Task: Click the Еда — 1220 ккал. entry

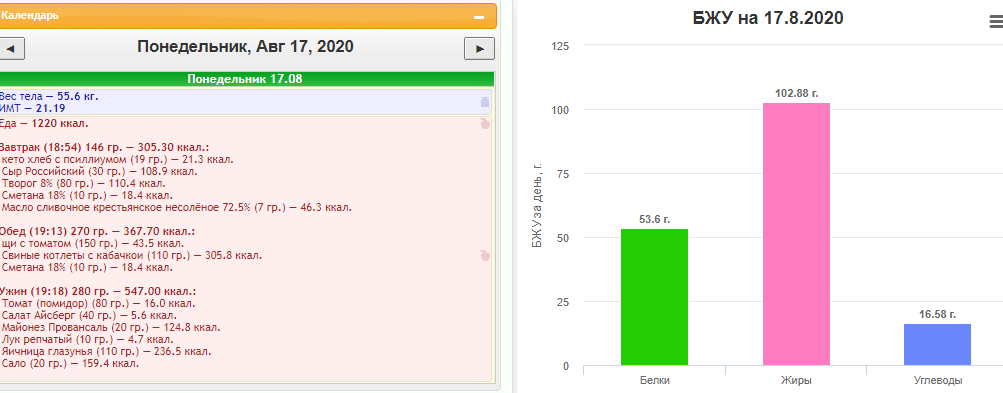Action: coord(43,124)
